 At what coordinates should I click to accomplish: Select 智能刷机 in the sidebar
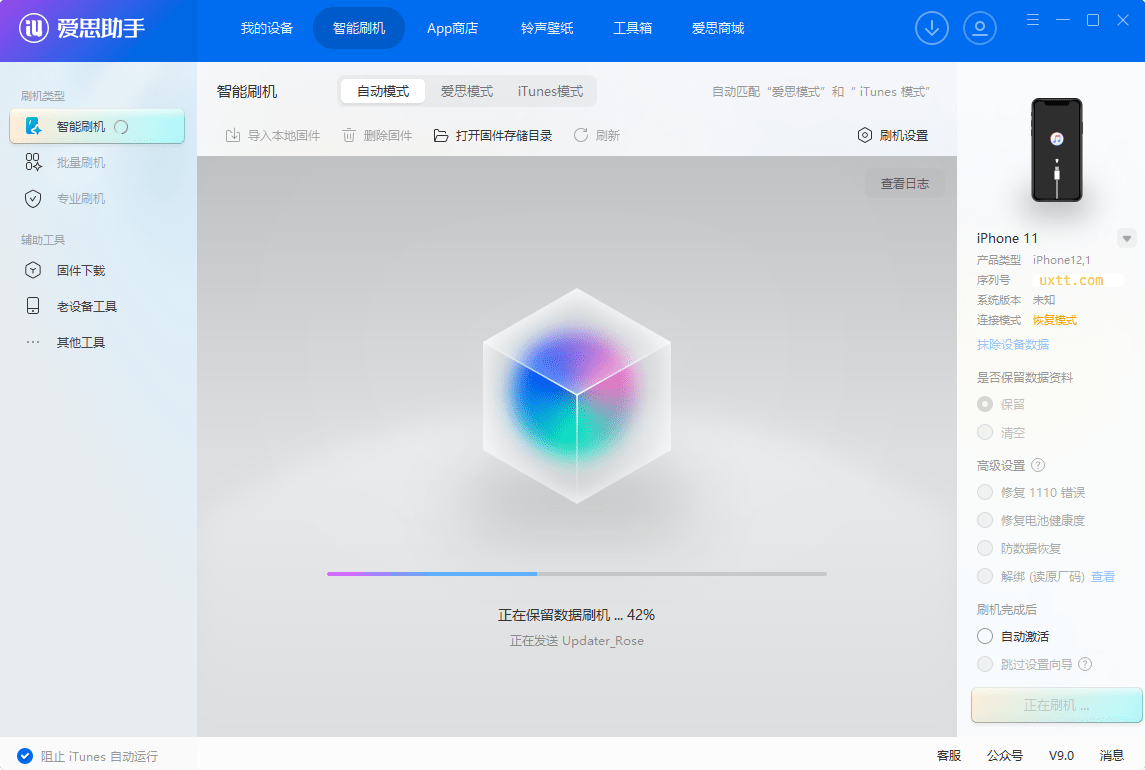(x=96, y=126)
